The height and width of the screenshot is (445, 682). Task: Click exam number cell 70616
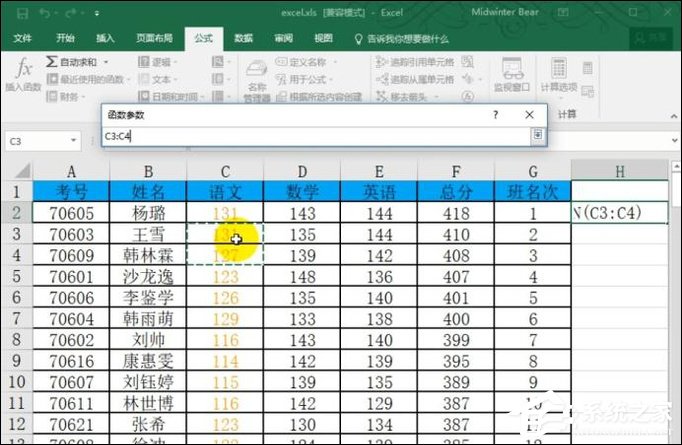pos(71,361)
